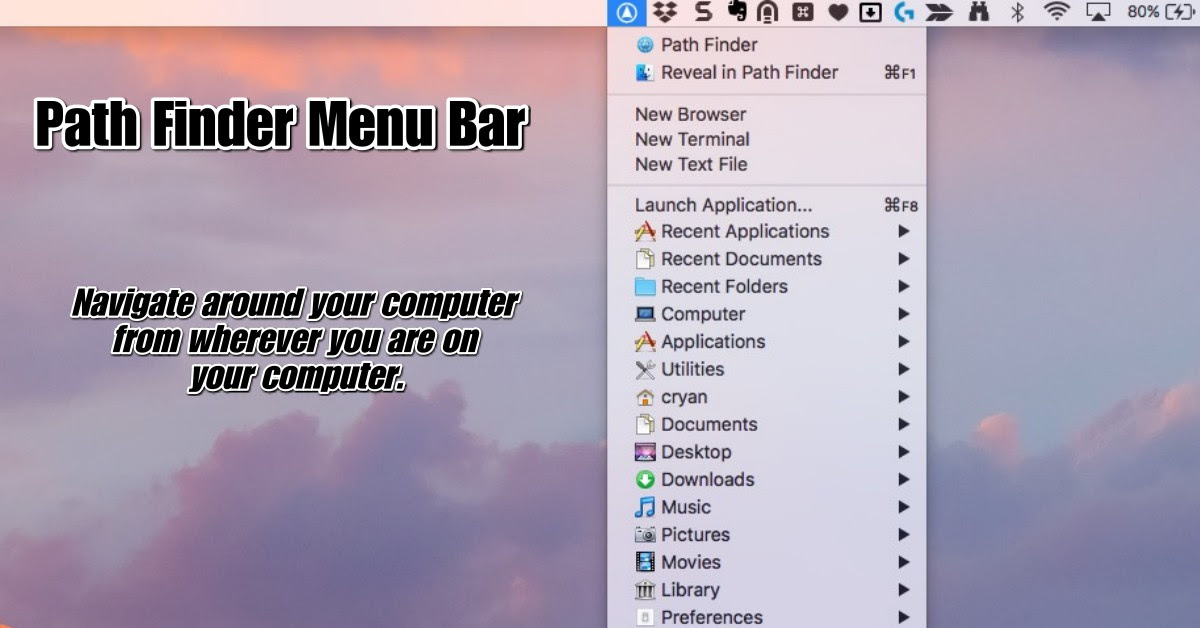
Task: Open the Evernote elephant menu bar icon
Action: [736, 12]
